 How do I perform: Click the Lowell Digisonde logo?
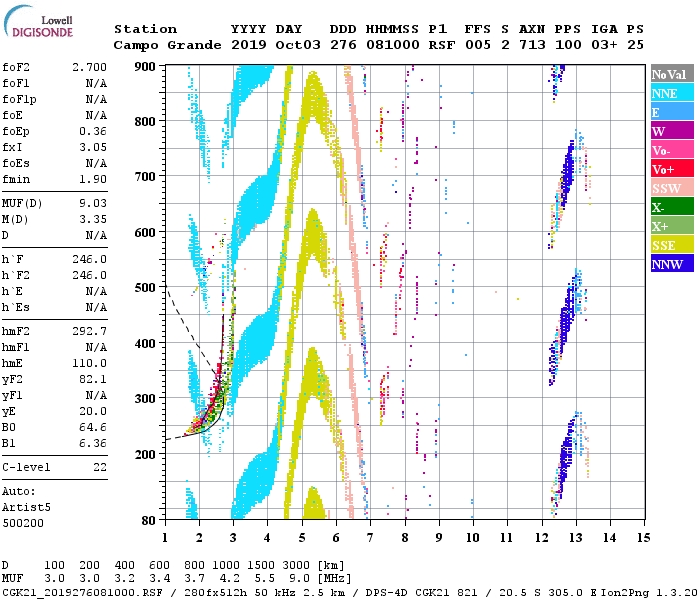tap(38, 21)
